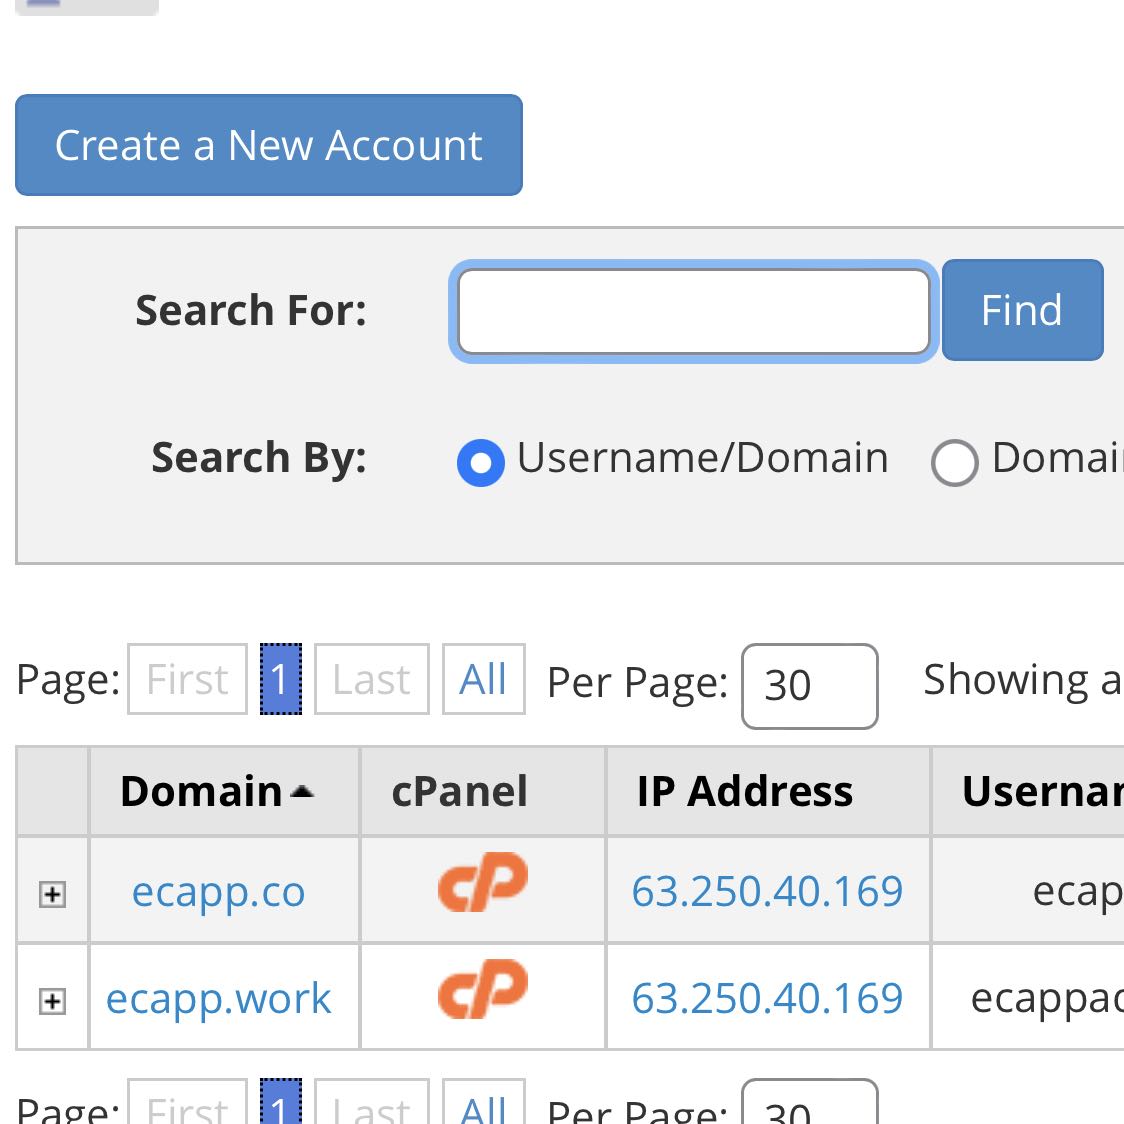Click the top Per Page input box
Screen dimensions: 1124x1124
809,686
